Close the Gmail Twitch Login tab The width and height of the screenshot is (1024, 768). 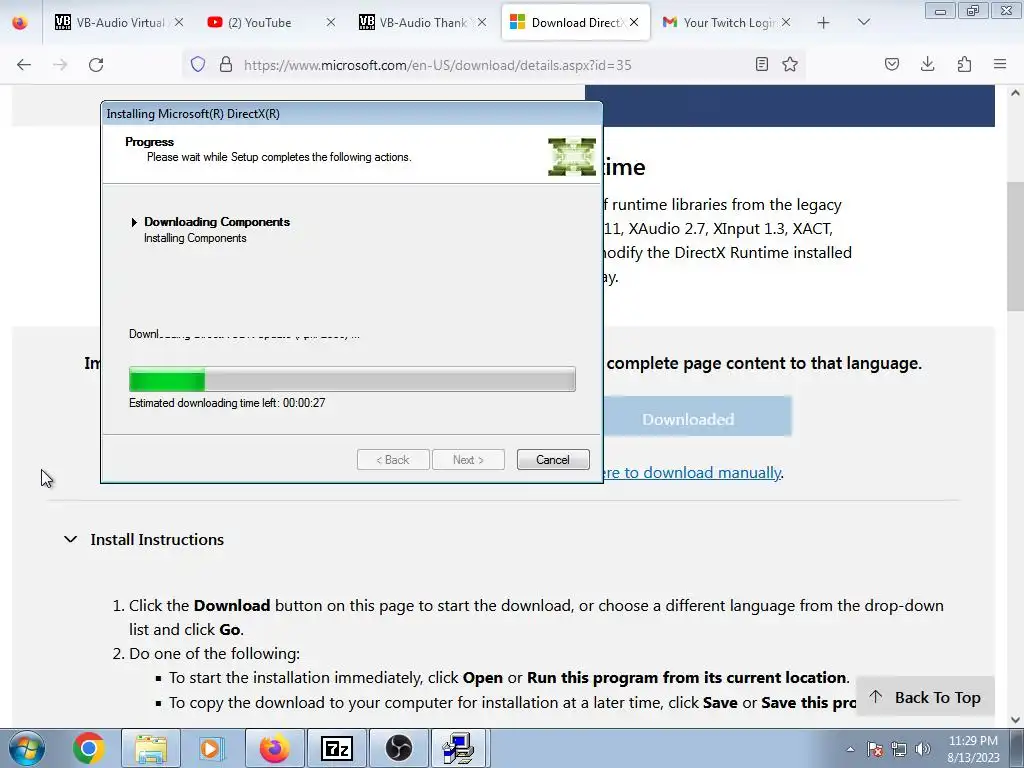[x=786, y=22]
